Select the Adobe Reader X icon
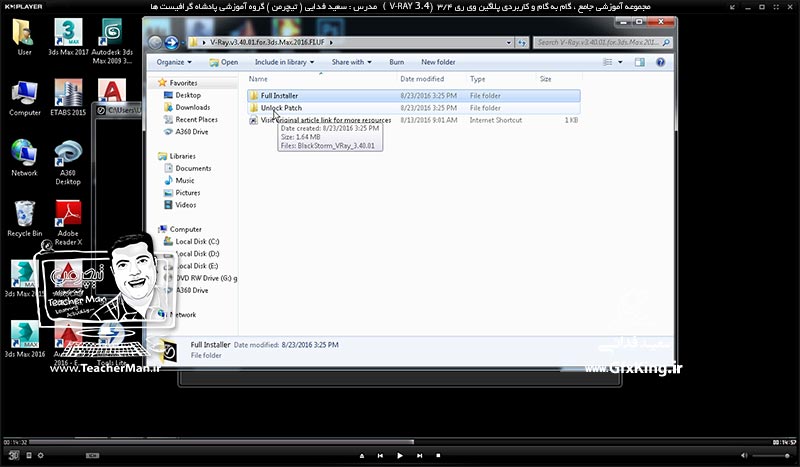This screenshot has height=467, width=800. [x=68, y=223]
